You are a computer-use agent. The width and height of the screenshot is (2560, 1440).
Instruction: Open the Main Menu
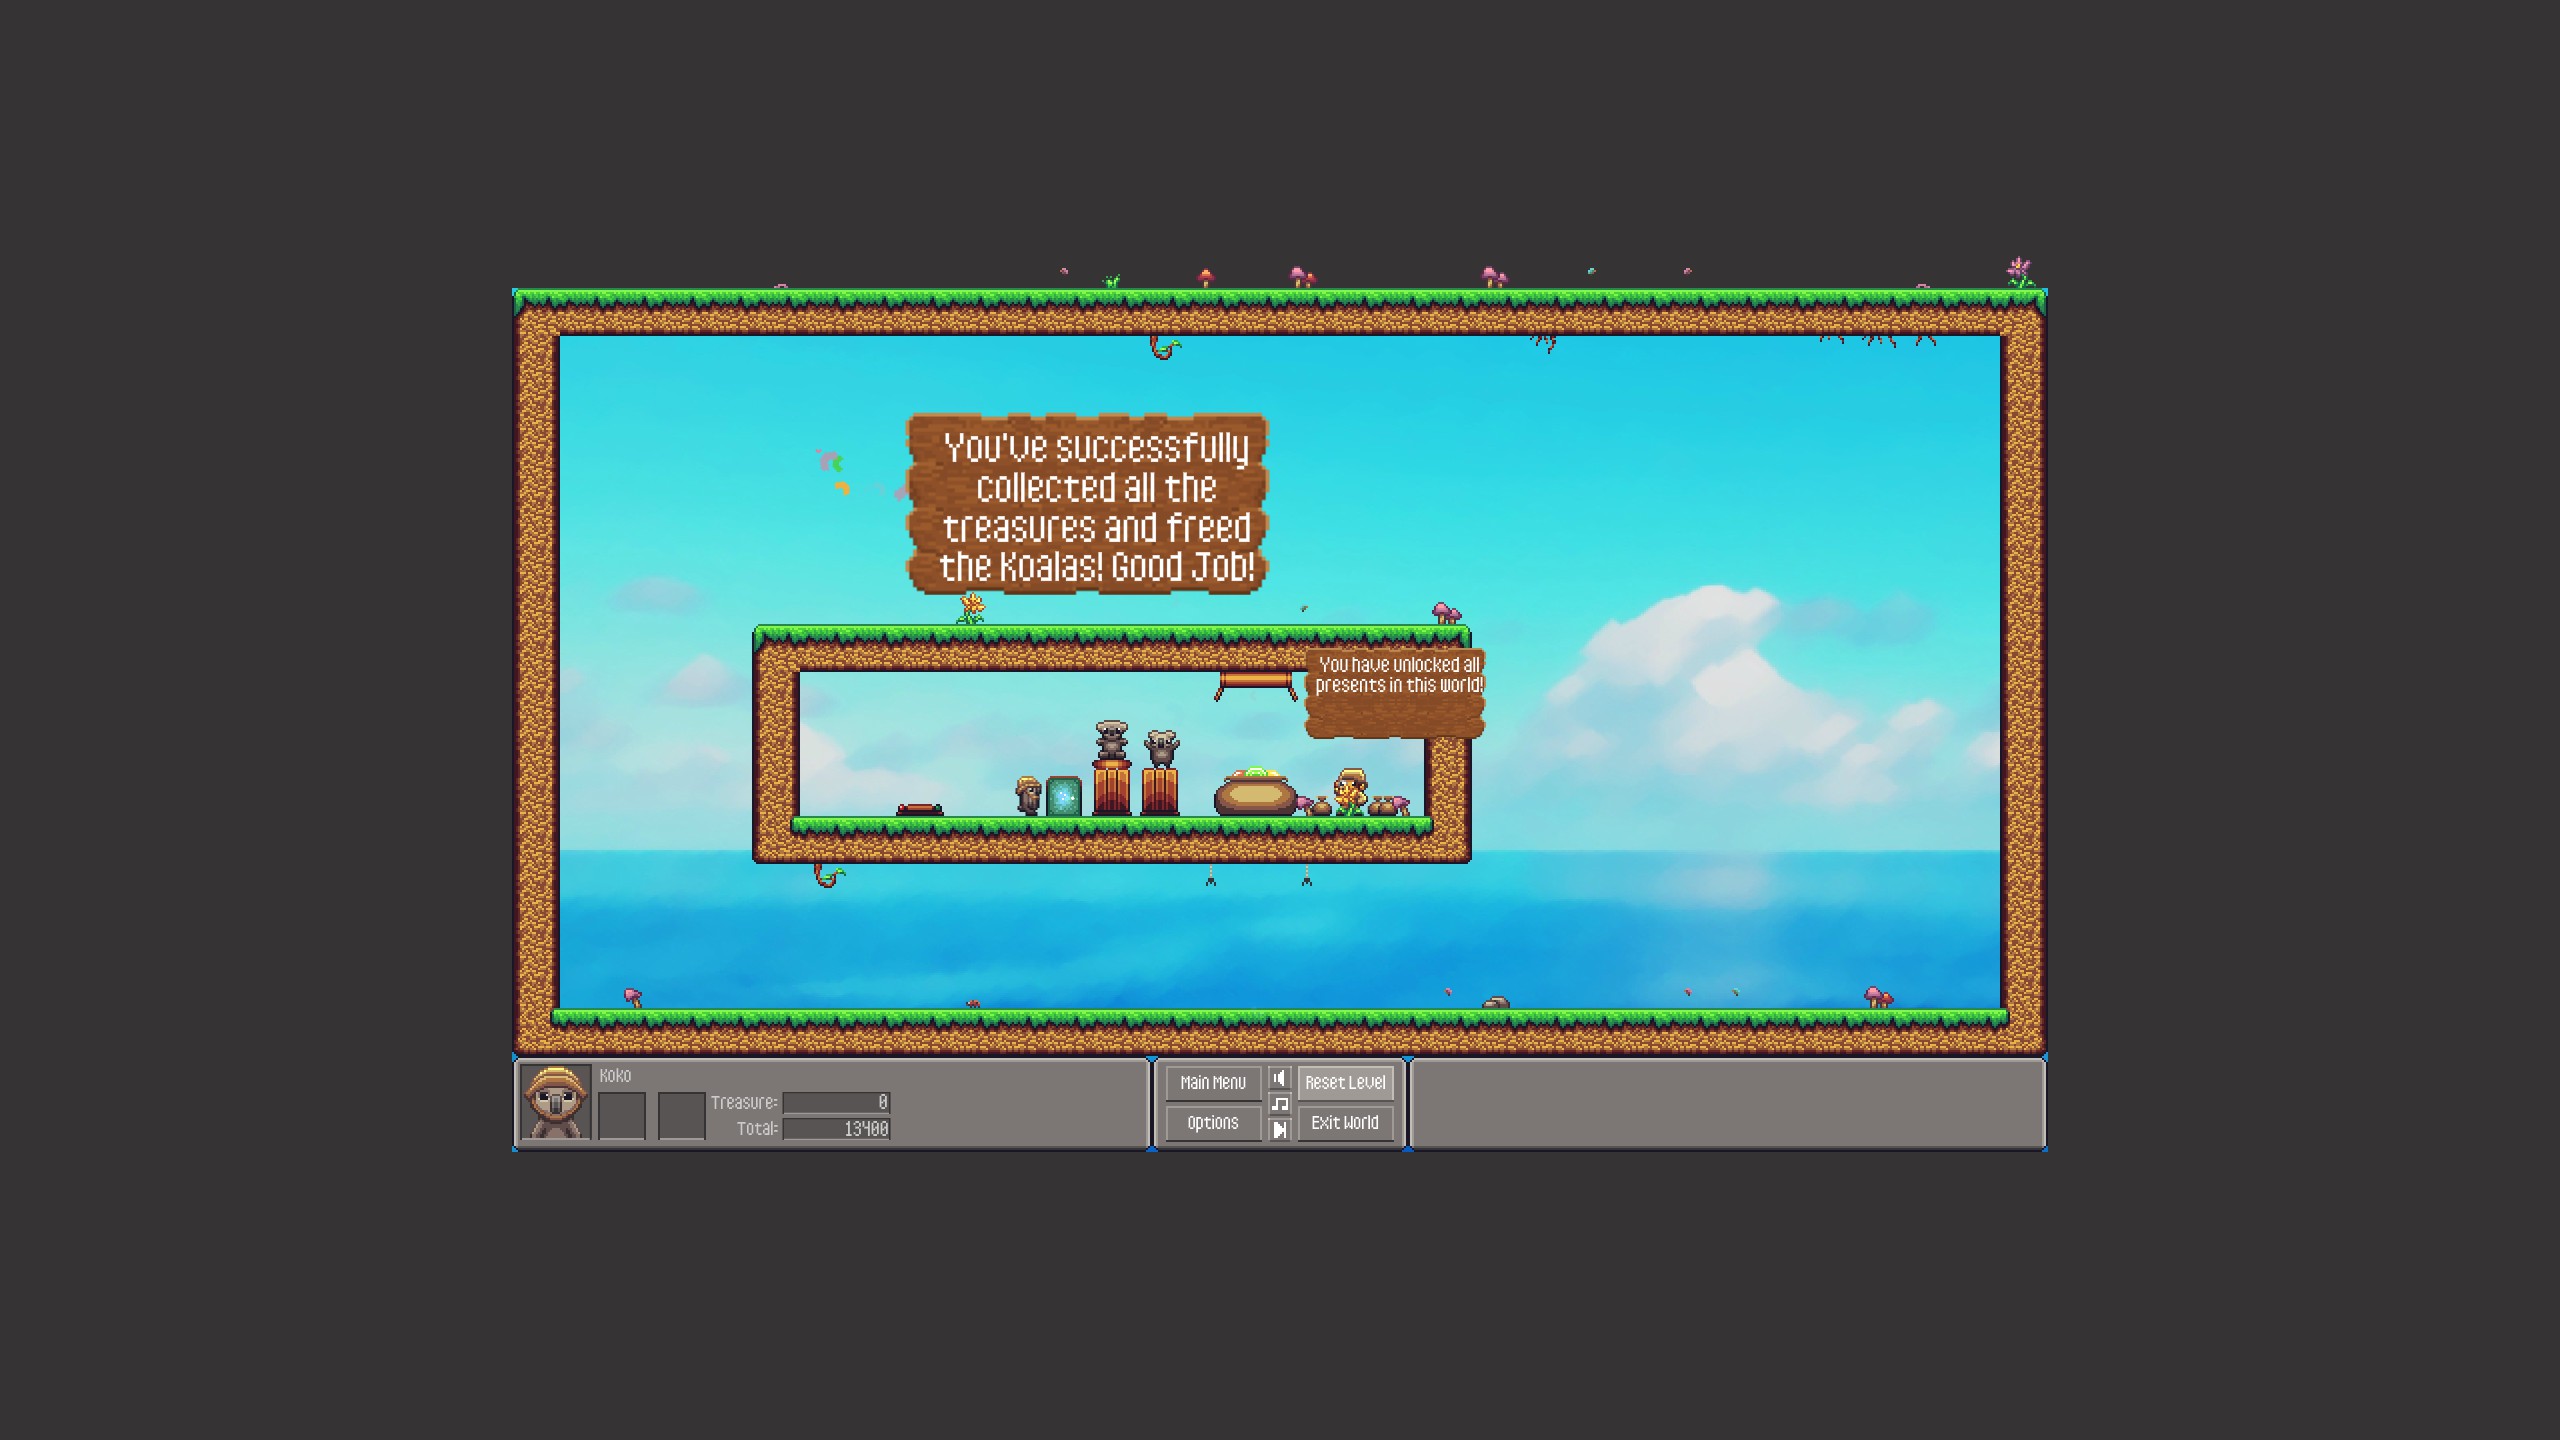tap(1212, 1082)
